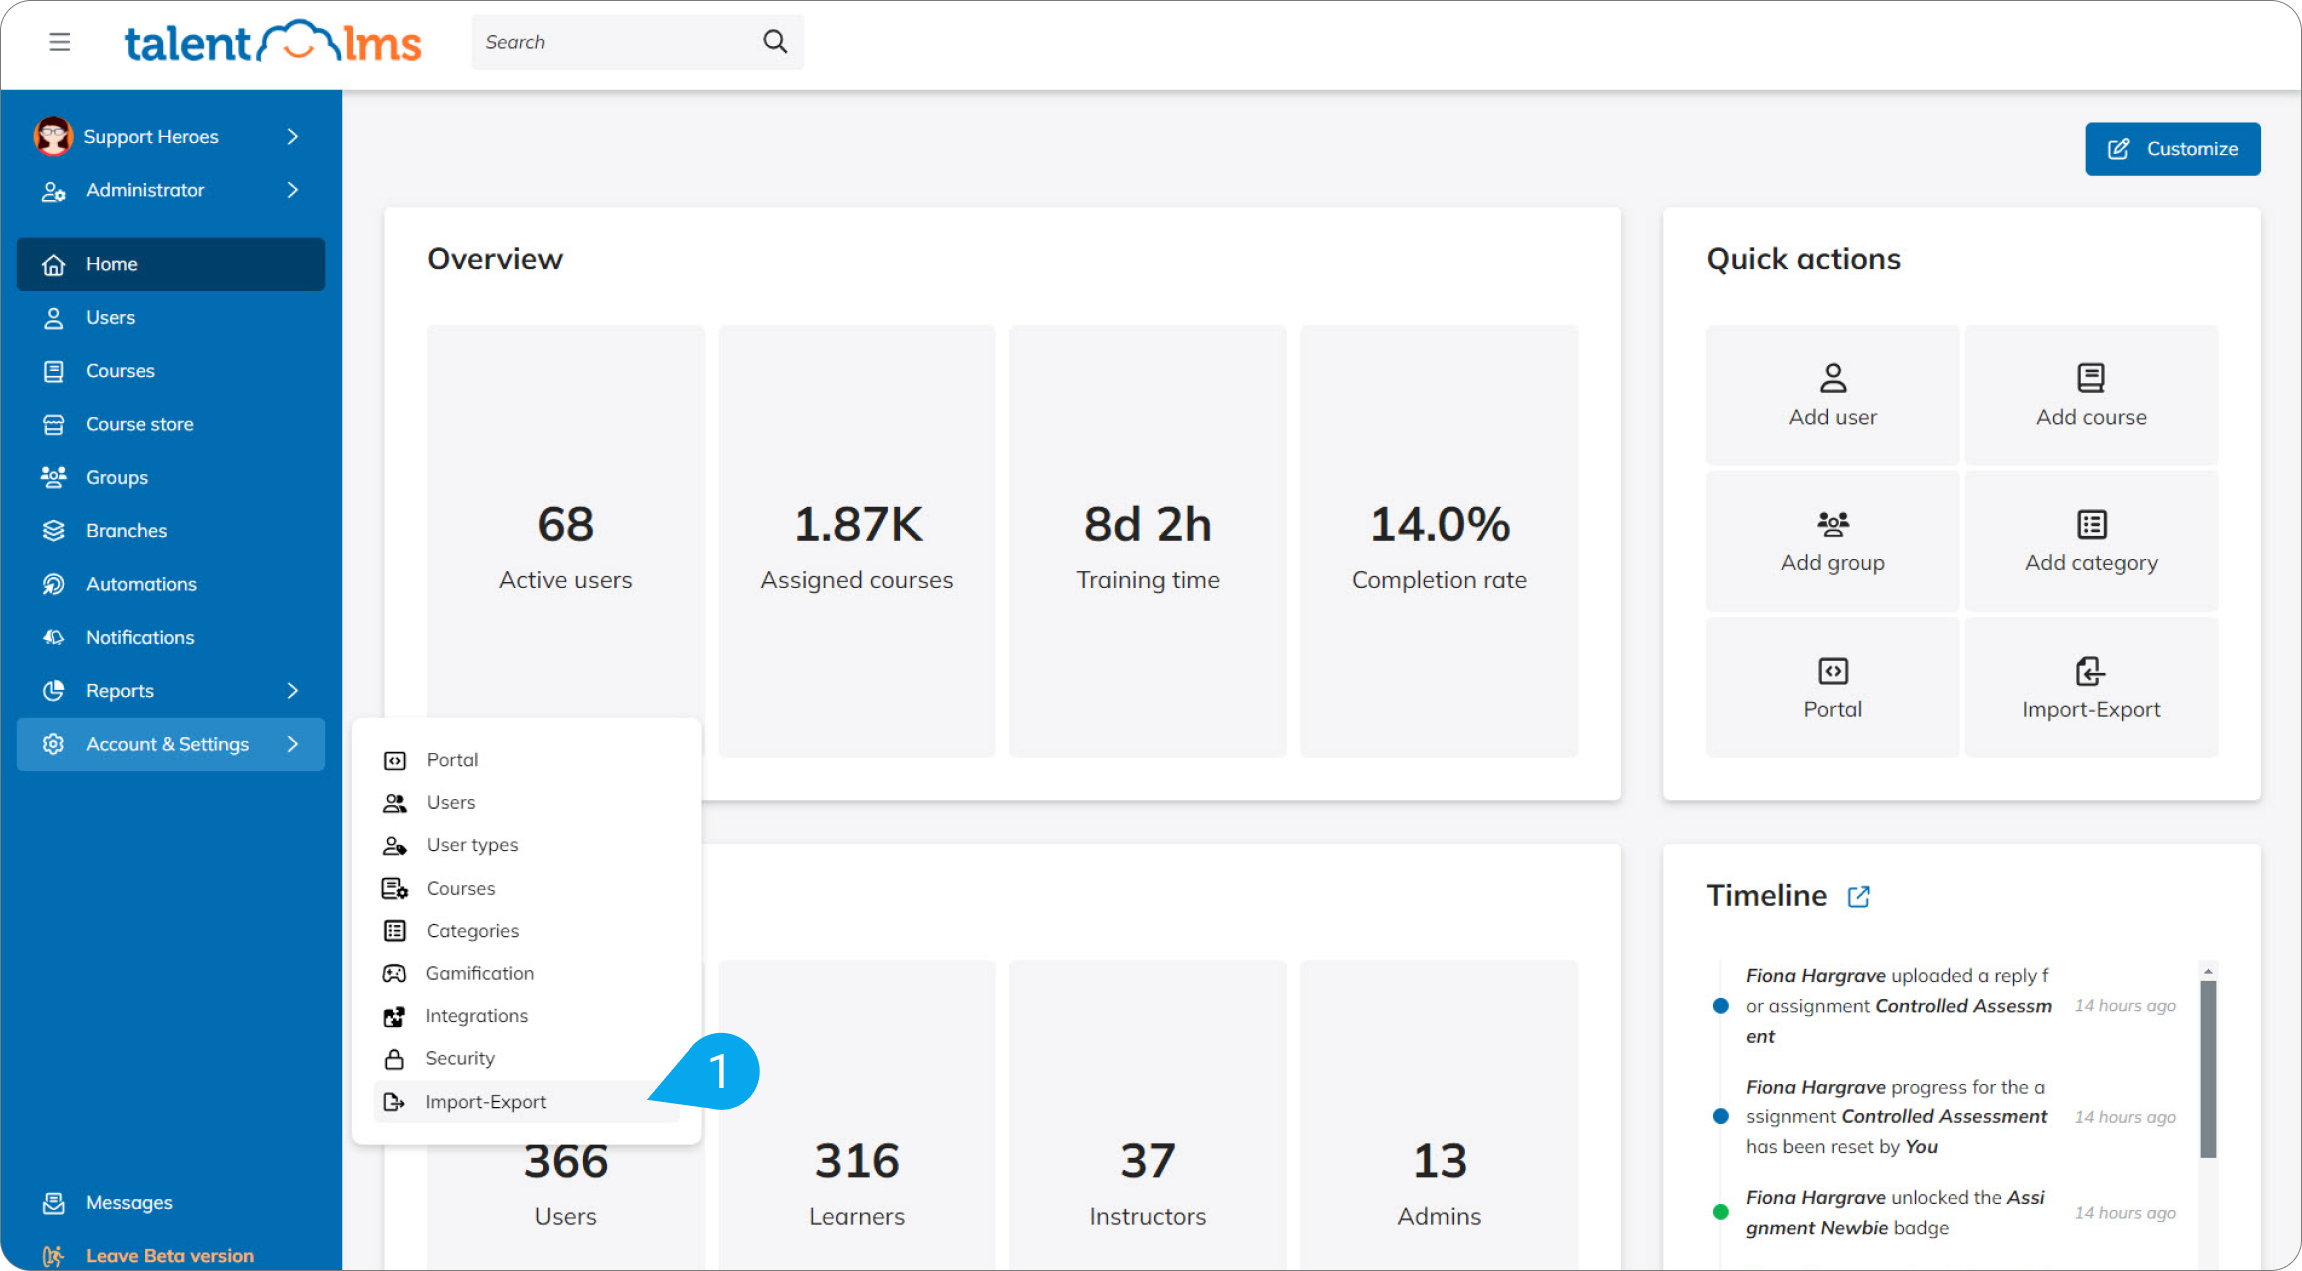Click the Instructors count card
The width and height of the screenshot is (2302, 1271).
click(1148, 1115)
